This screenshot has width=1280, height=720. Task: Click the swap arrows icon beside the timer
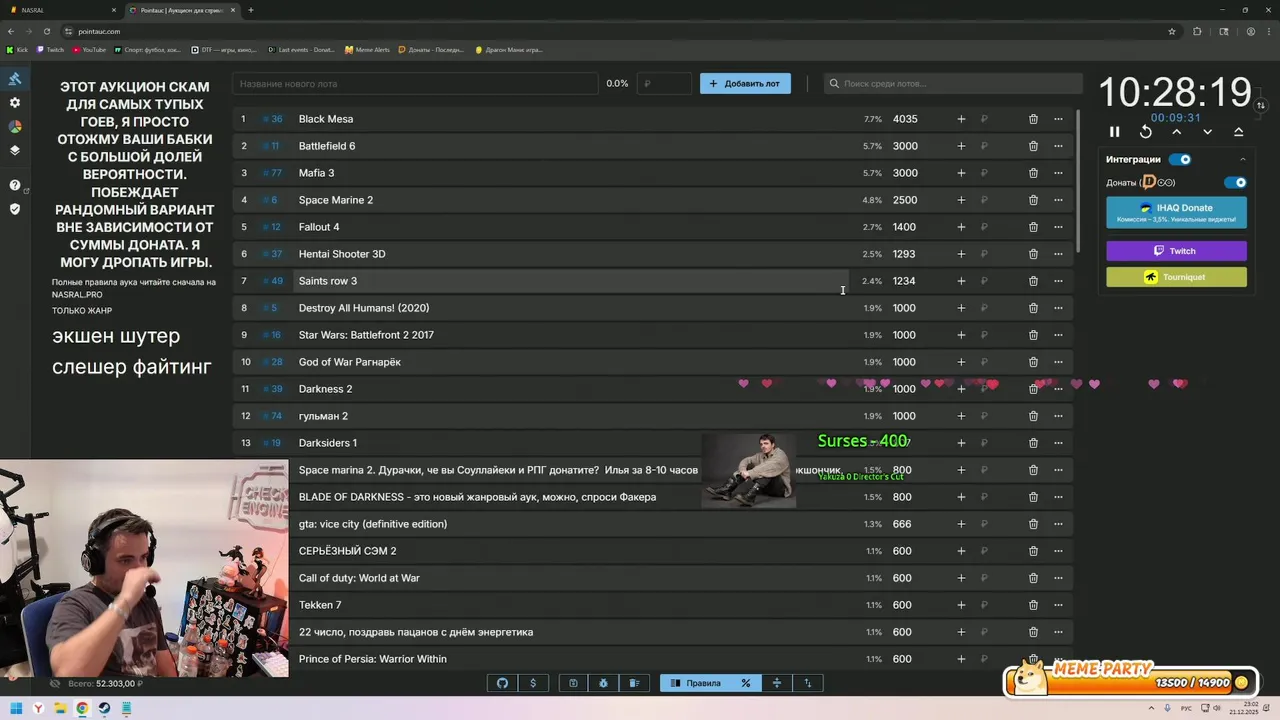coord(1261,105)
